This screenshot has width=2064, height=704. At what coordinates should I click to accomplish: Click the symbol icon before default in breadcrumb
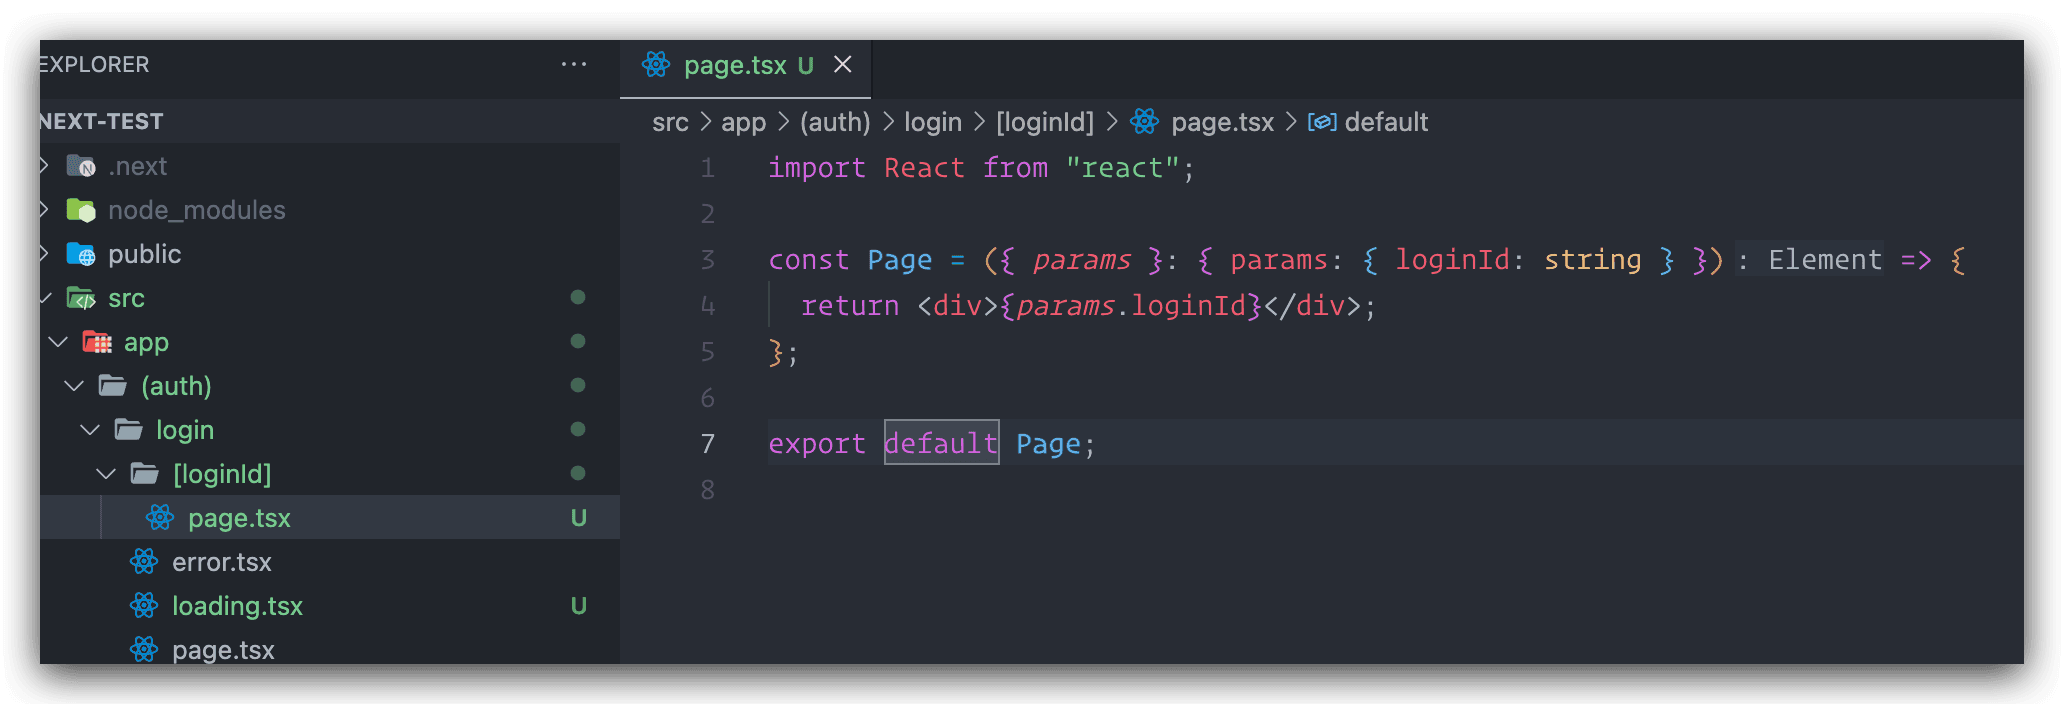pos(1322,122)
